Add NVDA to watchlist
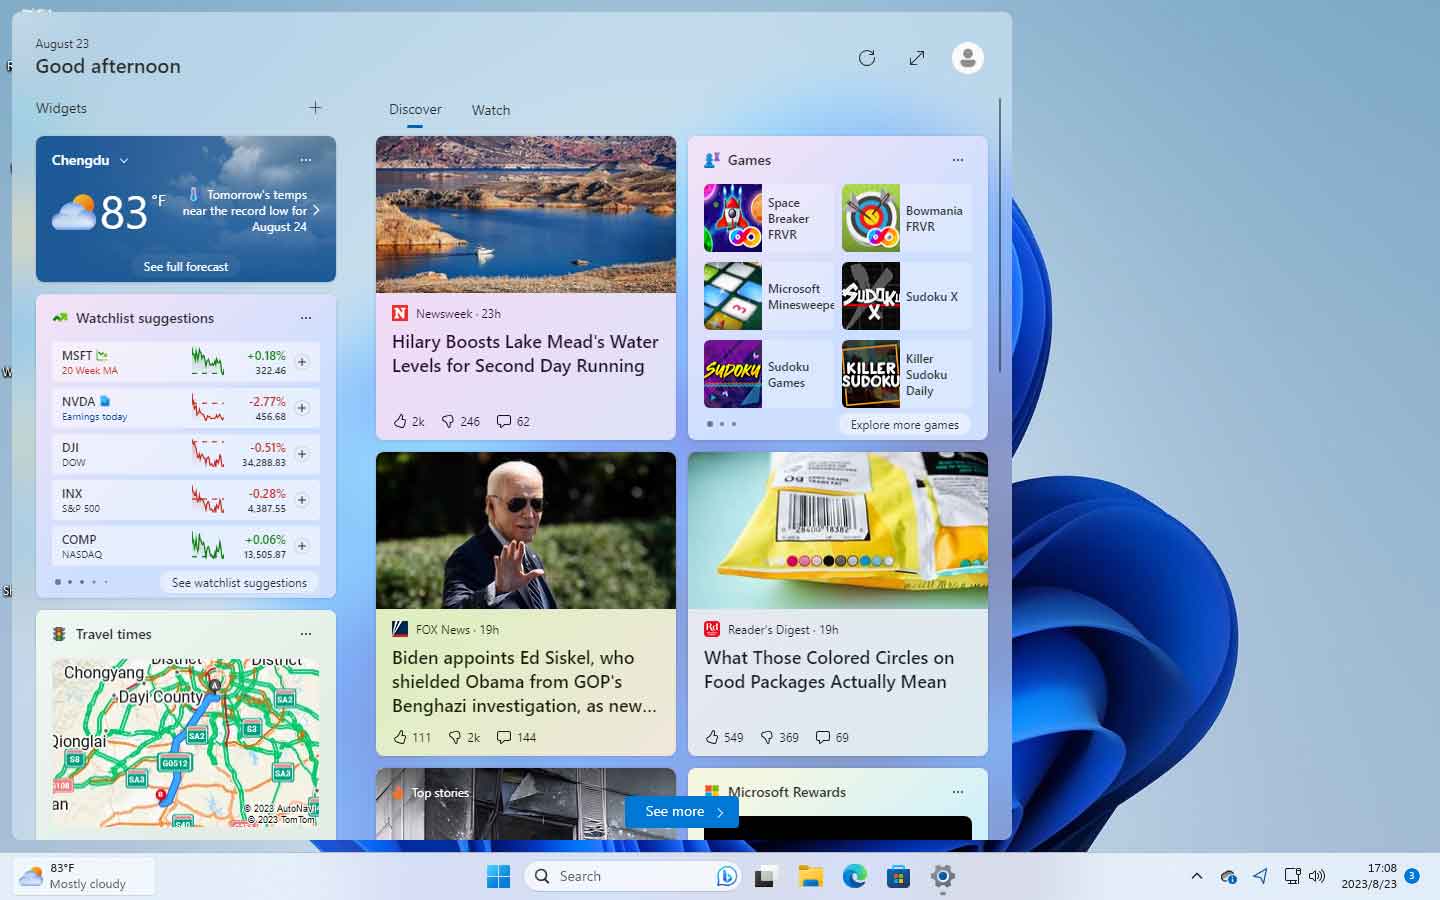1440x900 pixels. coord(302,408)
